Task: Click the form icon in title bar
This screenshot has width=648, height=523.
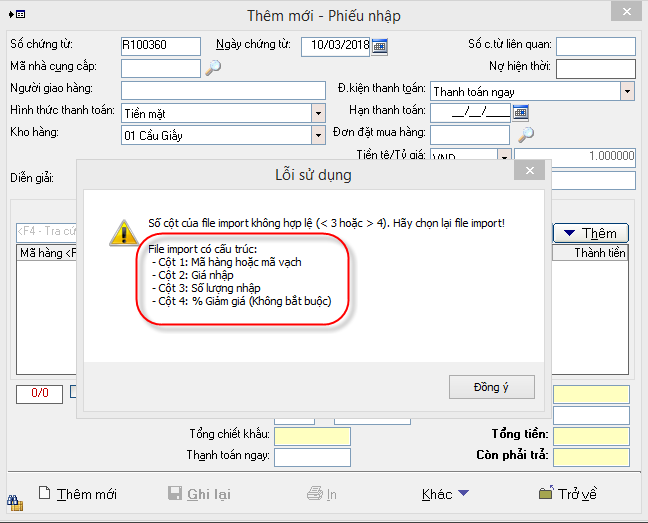Action: [15, 14]
